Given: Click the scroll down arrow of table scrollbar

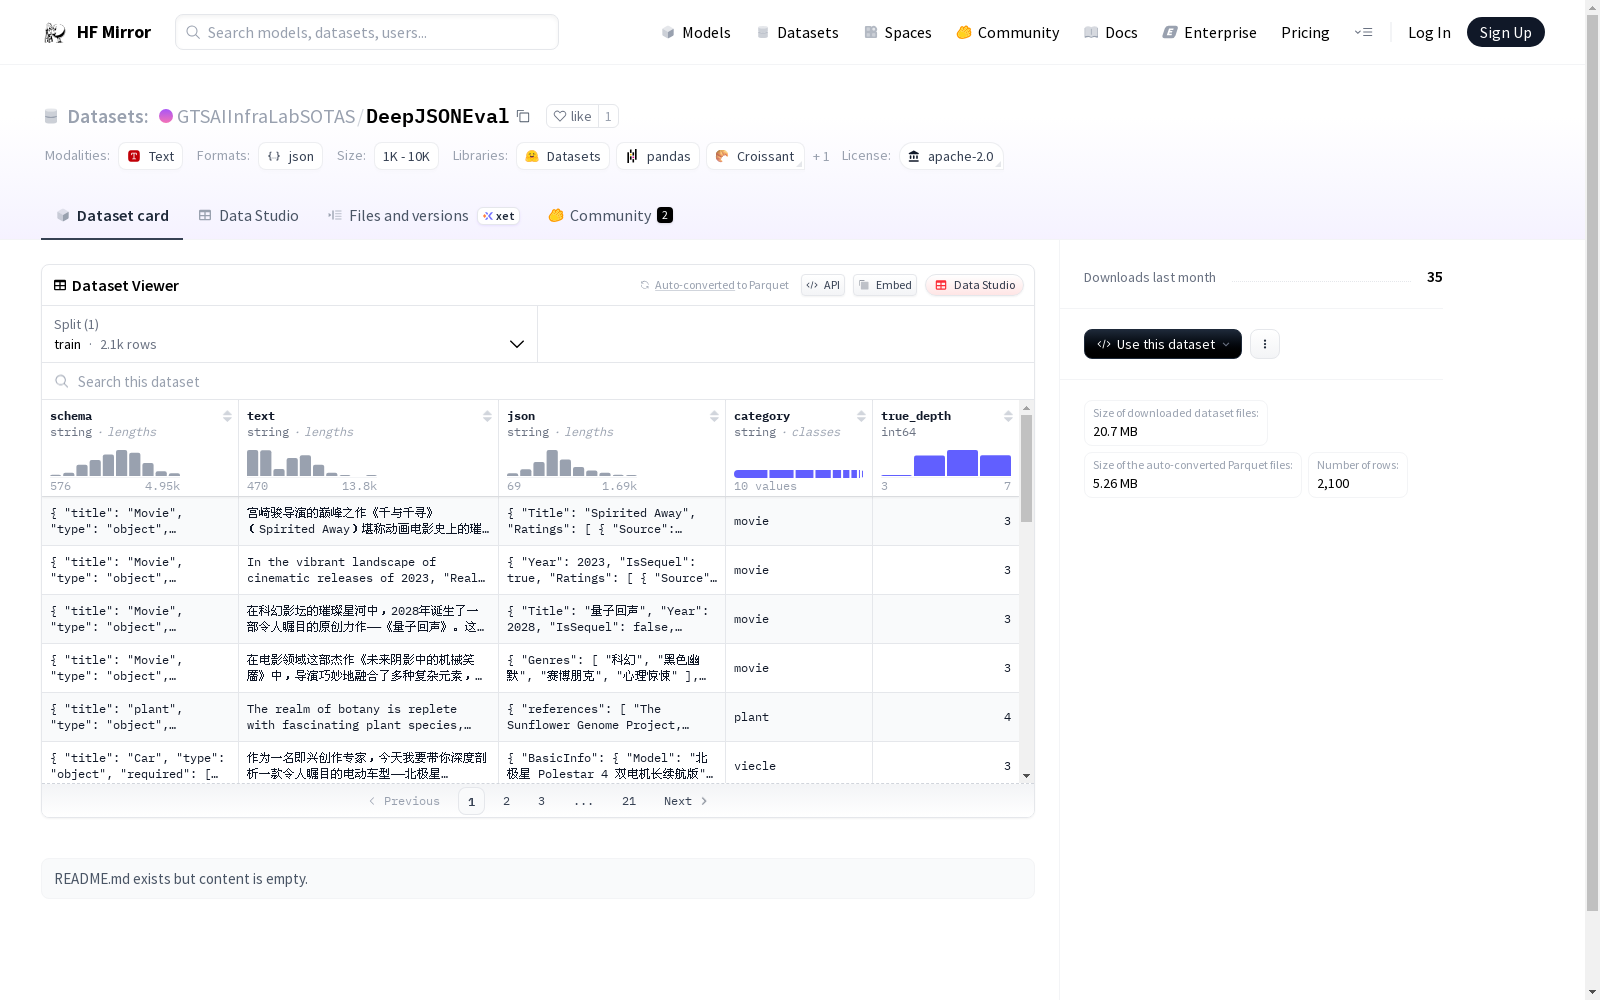Looking at the screenshot, I should pos(1026,776).
